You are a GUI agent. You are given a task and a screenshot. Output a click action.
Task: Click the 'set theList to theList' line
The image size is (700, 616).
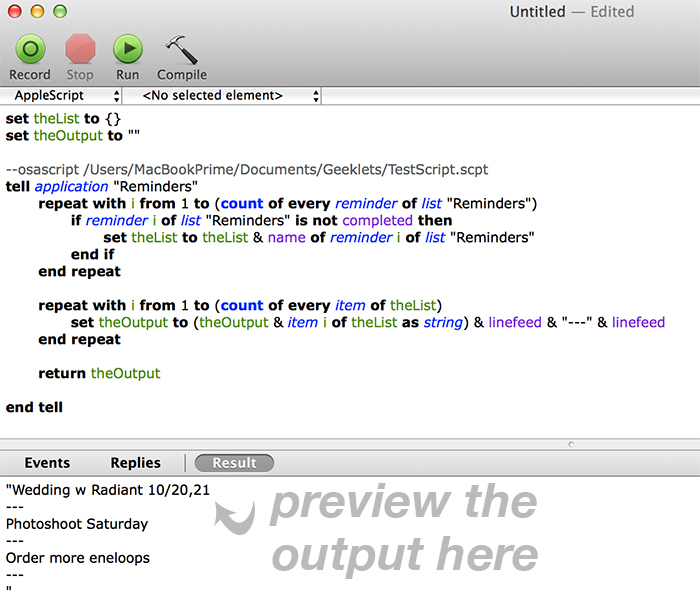319,237
